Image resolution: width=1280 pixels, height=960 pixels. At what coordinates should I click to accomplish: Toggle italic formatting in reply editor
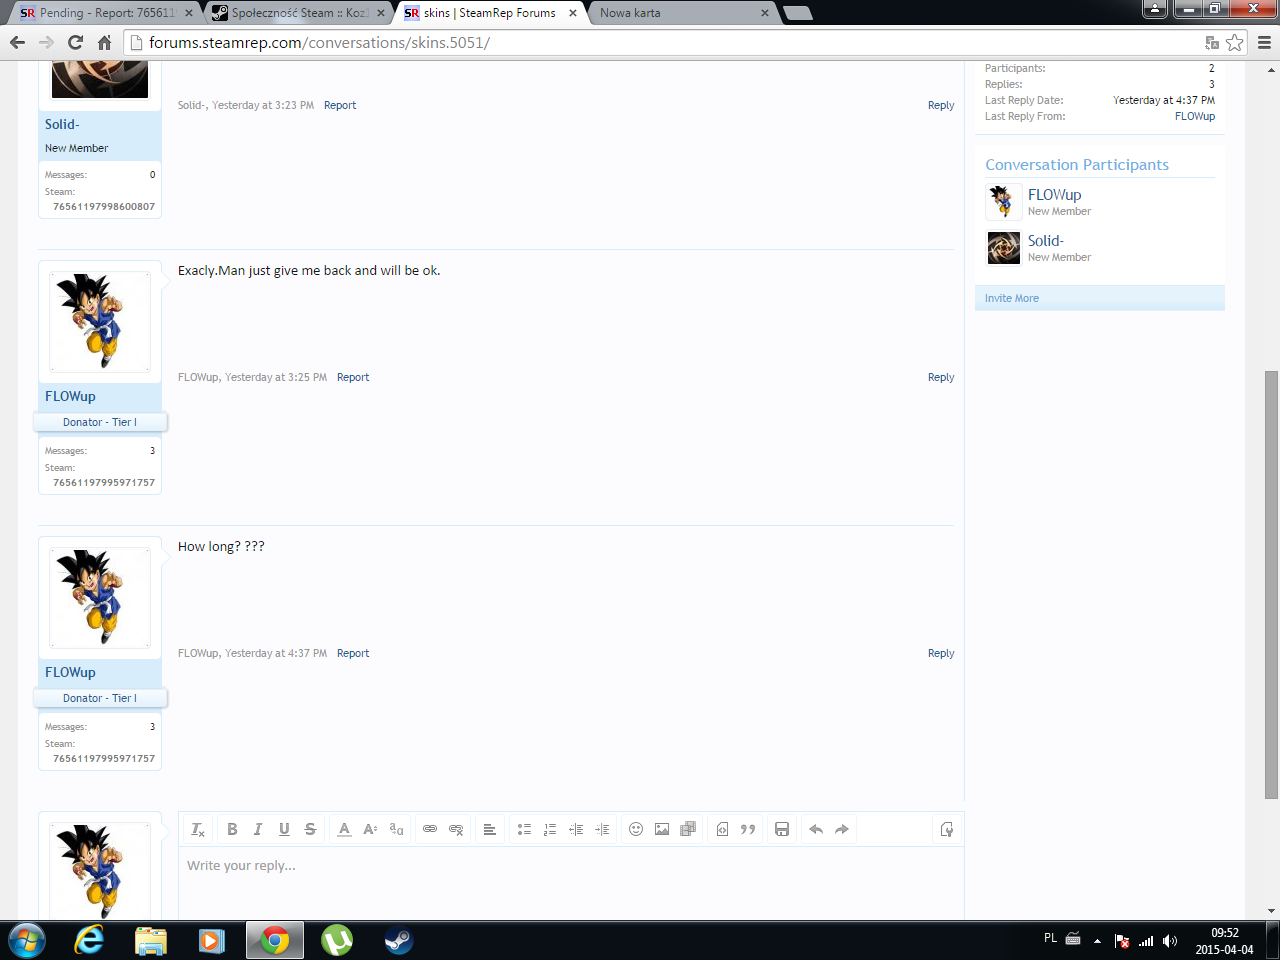point(258,829)
